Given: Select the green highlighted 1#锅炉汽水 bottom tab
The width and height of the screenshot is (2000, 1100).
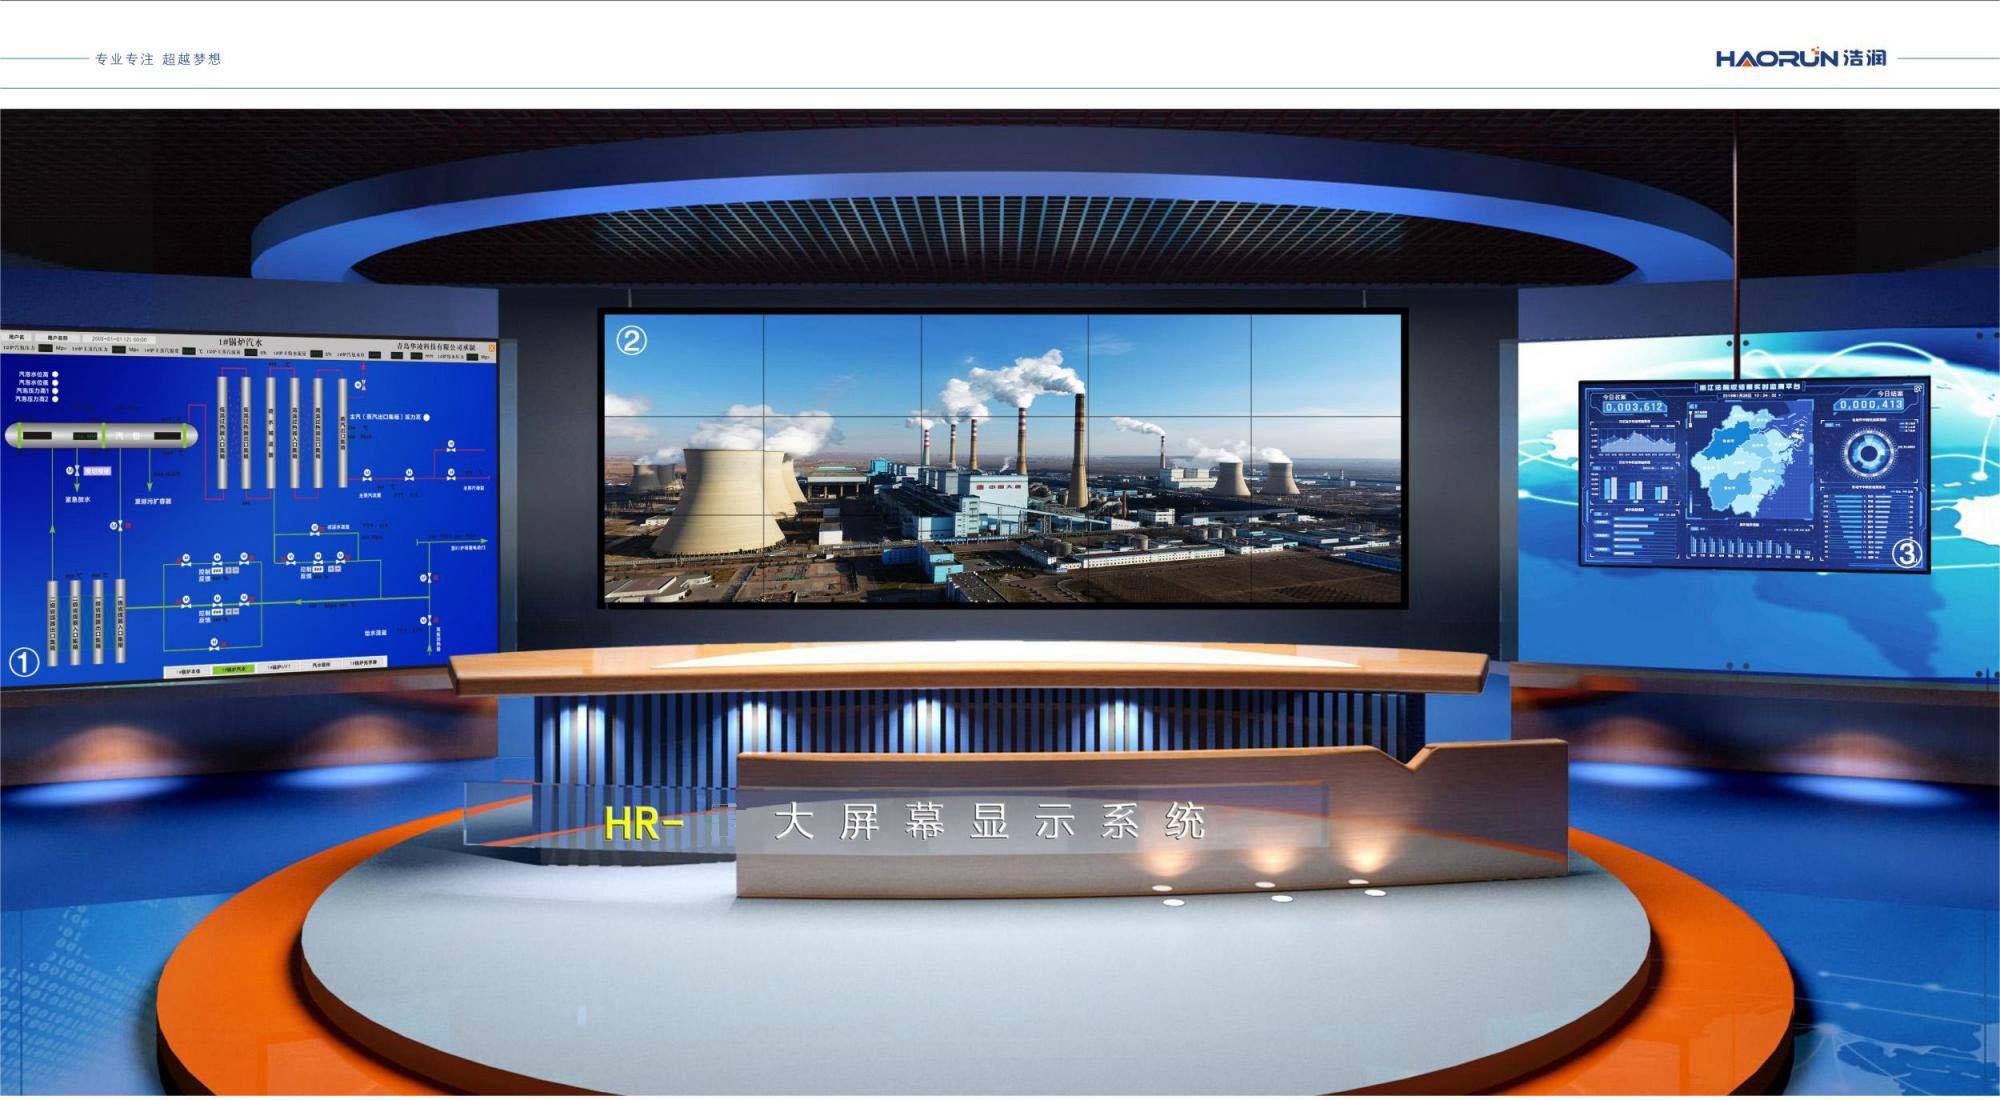Looking at the screenshot, I should pos(235,668).
